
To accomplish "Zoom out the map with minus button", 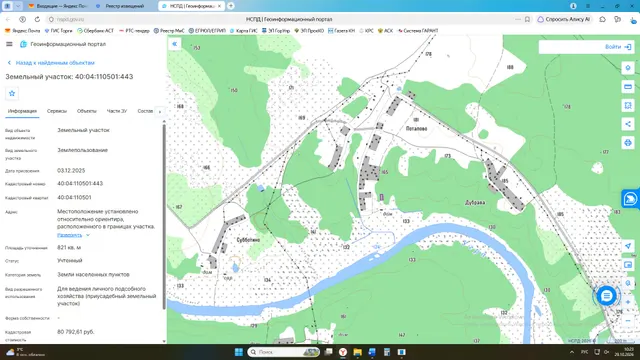I will tap(628, 321).
